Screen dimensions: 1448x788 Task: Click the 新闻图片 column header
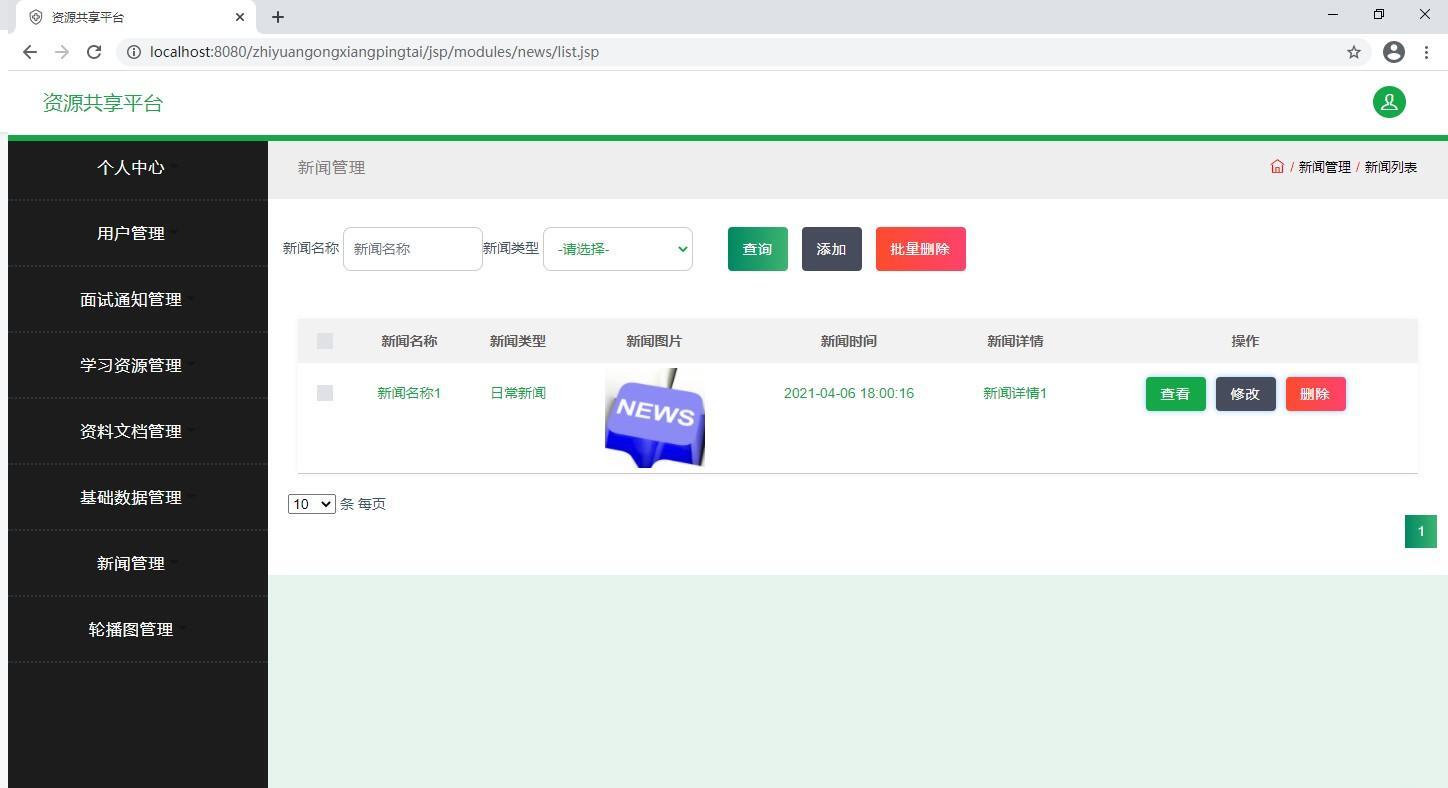(654, 341)
